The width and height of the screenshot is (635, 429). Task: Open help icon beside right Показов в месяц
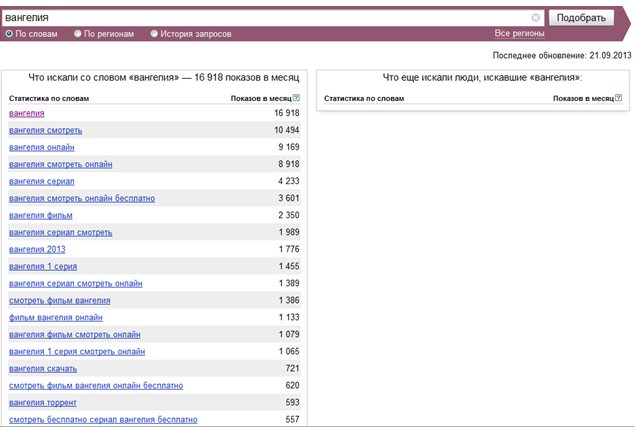point(618,98)
